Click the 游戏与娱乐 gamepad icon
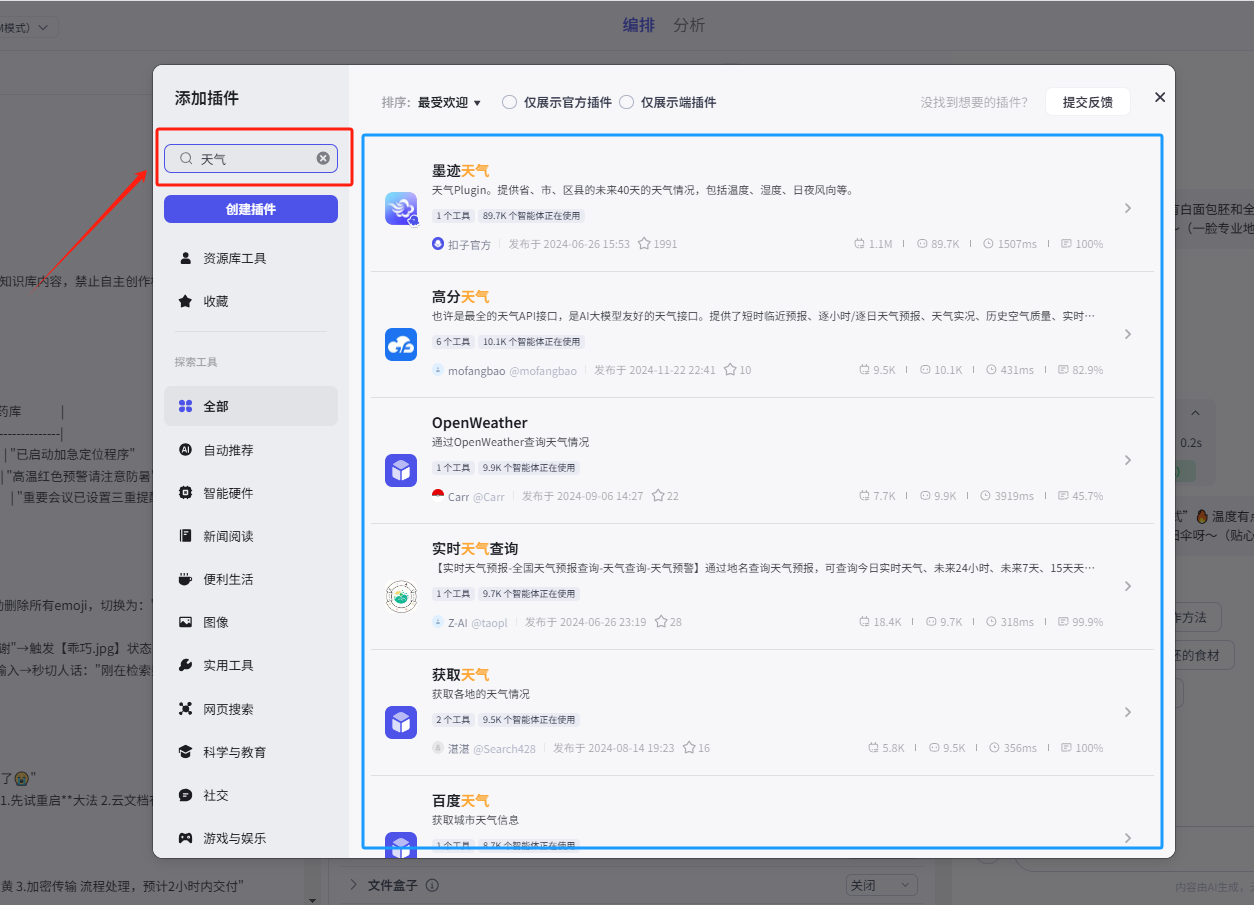The image size is (1254, 905). point(185,838)
